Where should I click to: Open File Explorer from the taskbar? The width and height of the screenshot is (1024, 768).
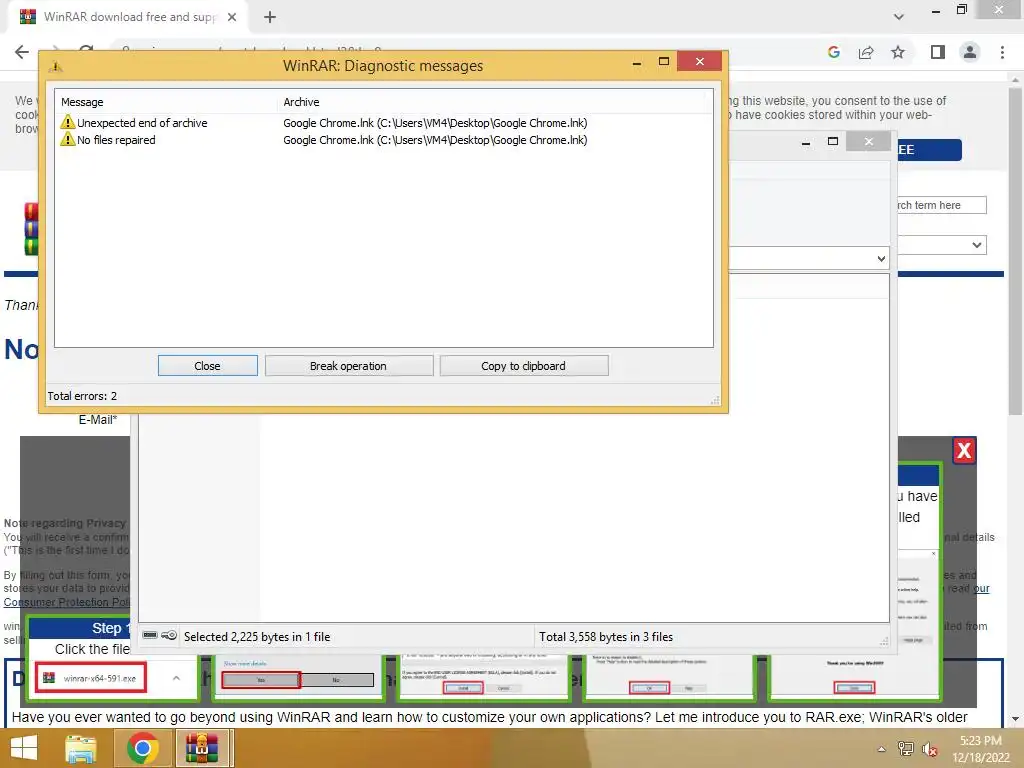point(81,748)
